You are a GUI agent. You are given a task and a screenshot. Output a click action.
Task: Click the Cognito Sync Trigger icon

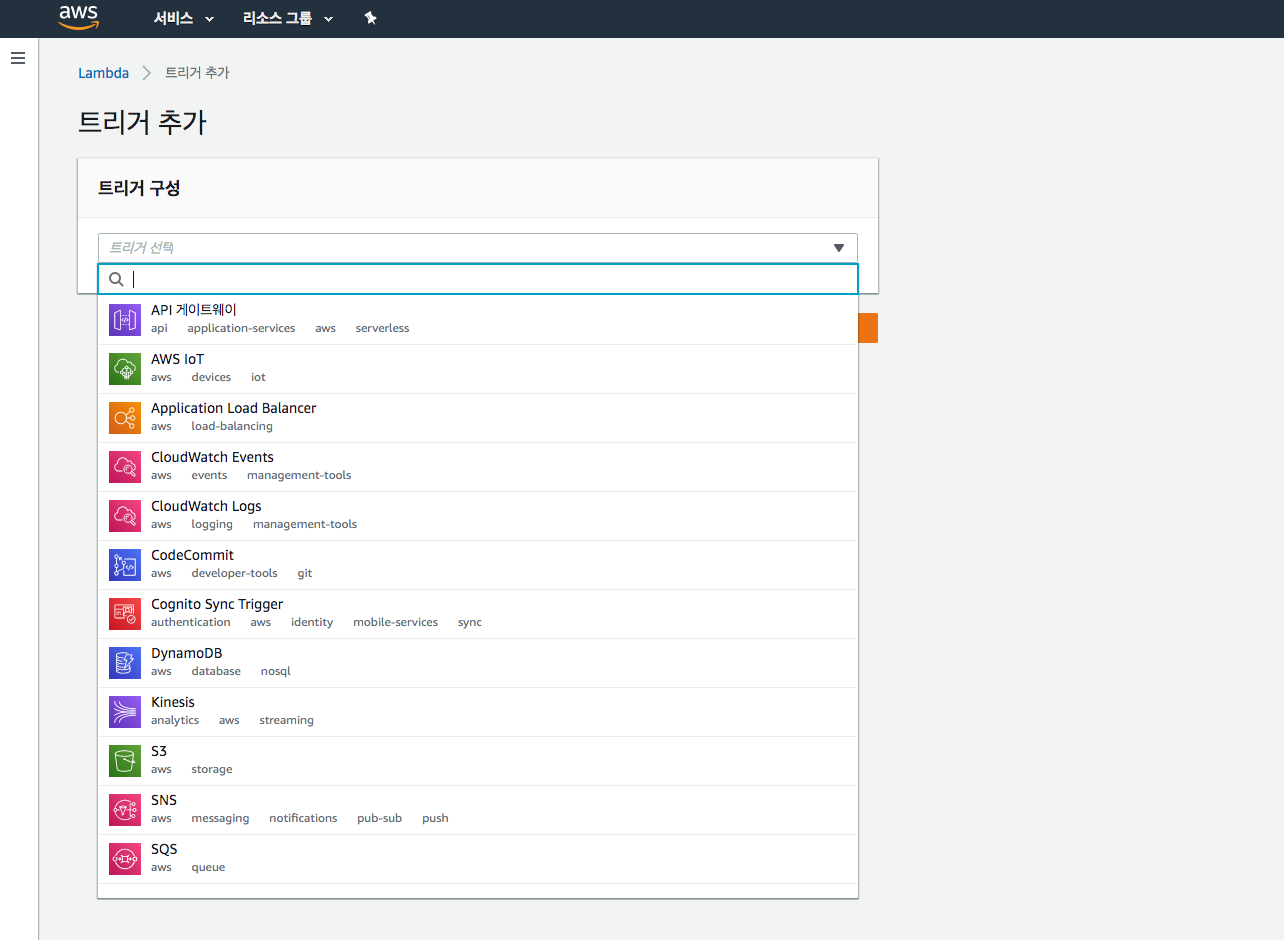click(x=125, y=614)
